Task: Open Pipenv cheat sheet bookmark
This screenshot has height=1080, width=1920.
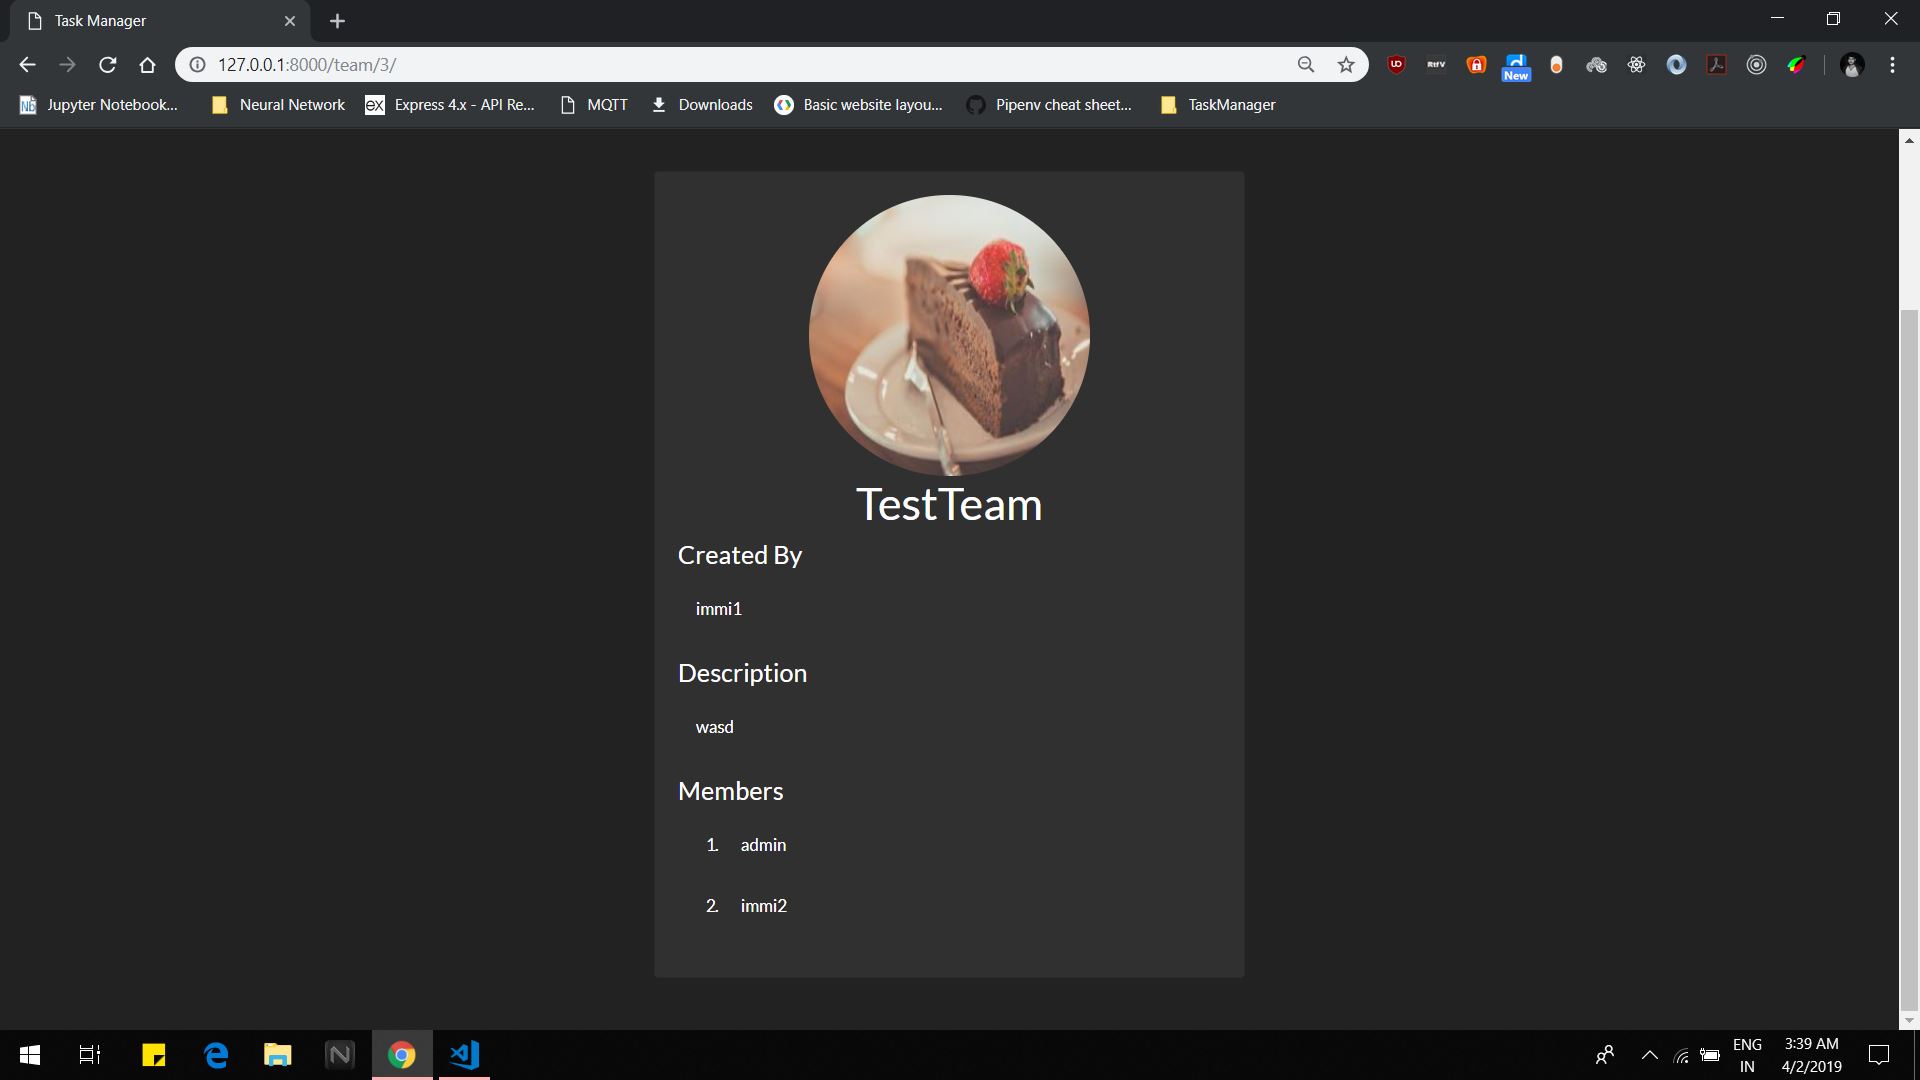Action: click(x=1050, y=105)
